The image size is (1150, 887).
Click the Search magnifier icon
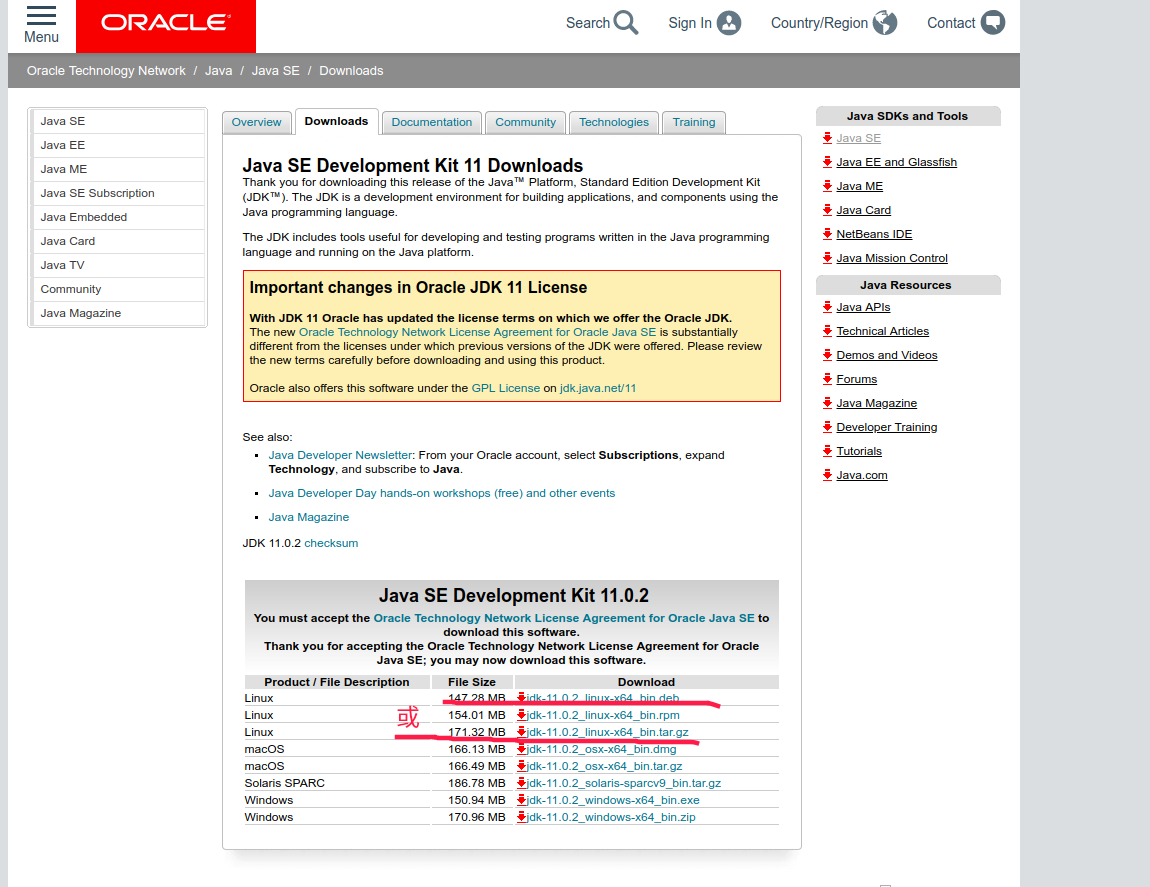coord(626,23)
